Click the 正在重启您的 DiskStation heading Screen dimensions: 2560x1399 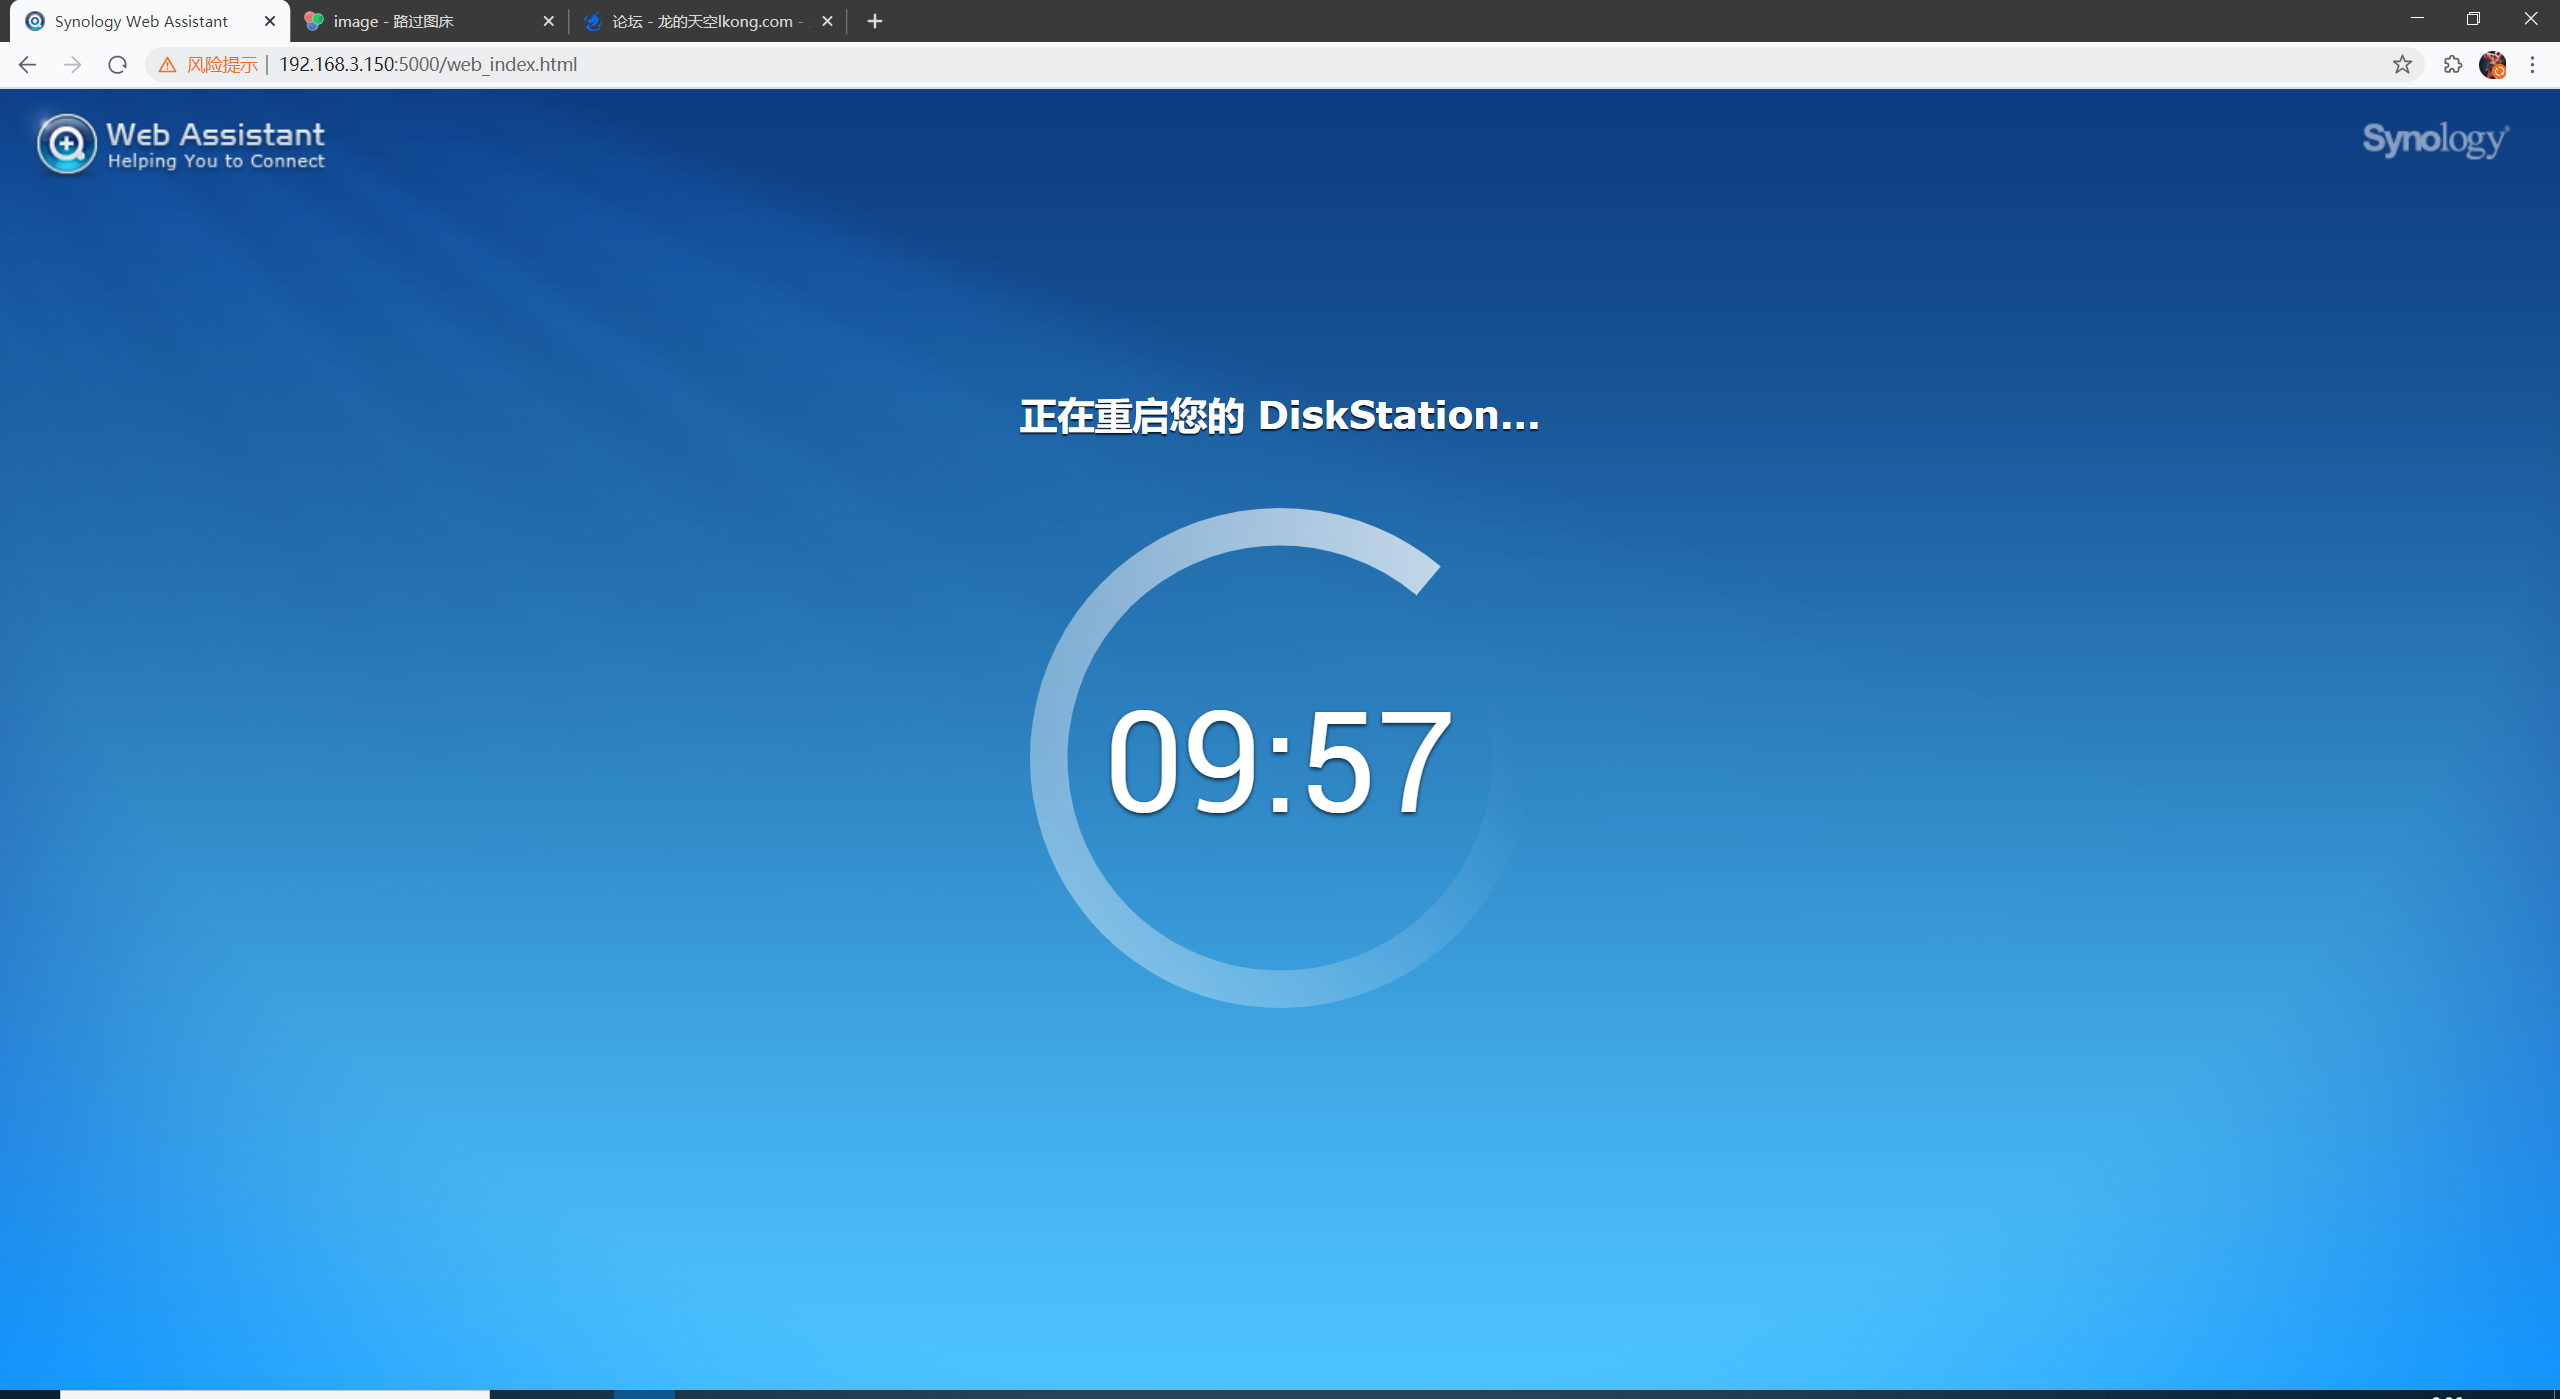[1279, 415]
